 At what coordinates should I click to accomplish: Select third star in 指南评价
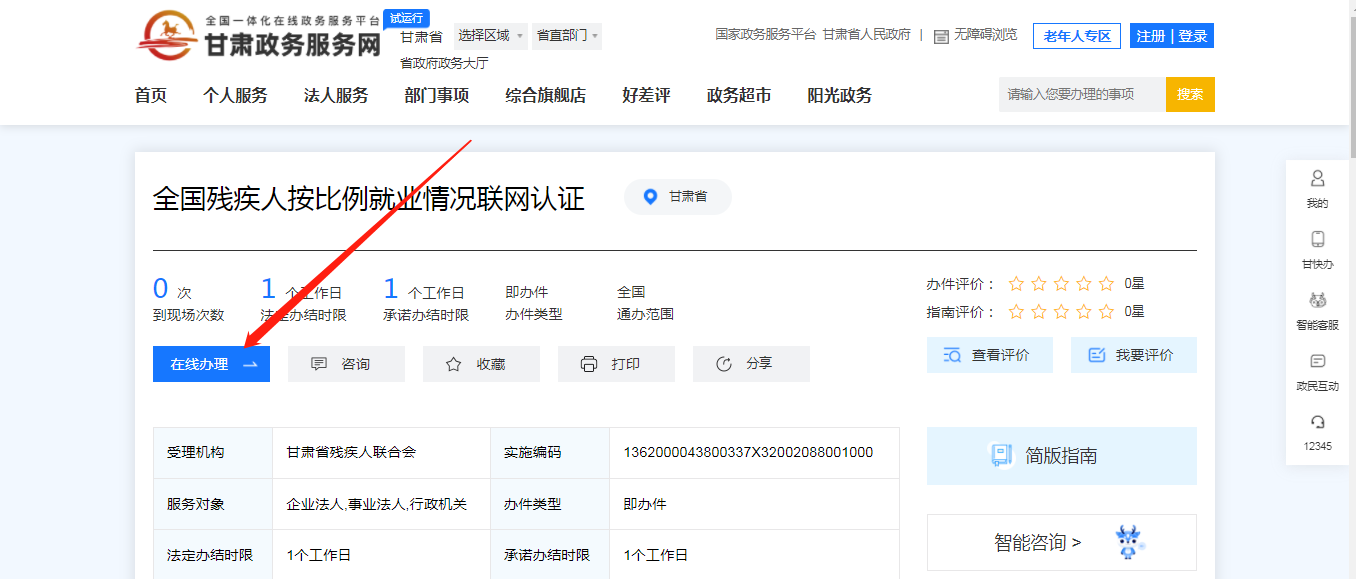coord(1061,312)
